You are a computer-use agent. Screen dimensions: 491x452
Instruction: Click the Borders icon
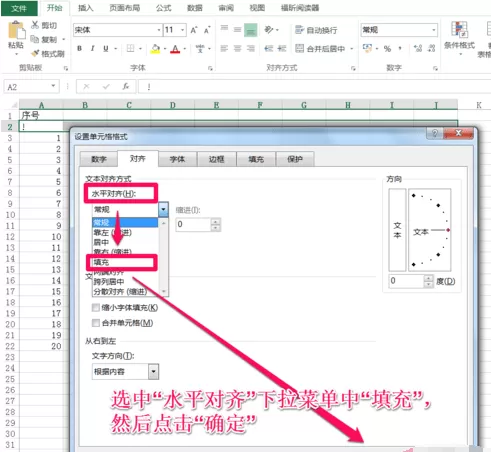pos(131,49)
